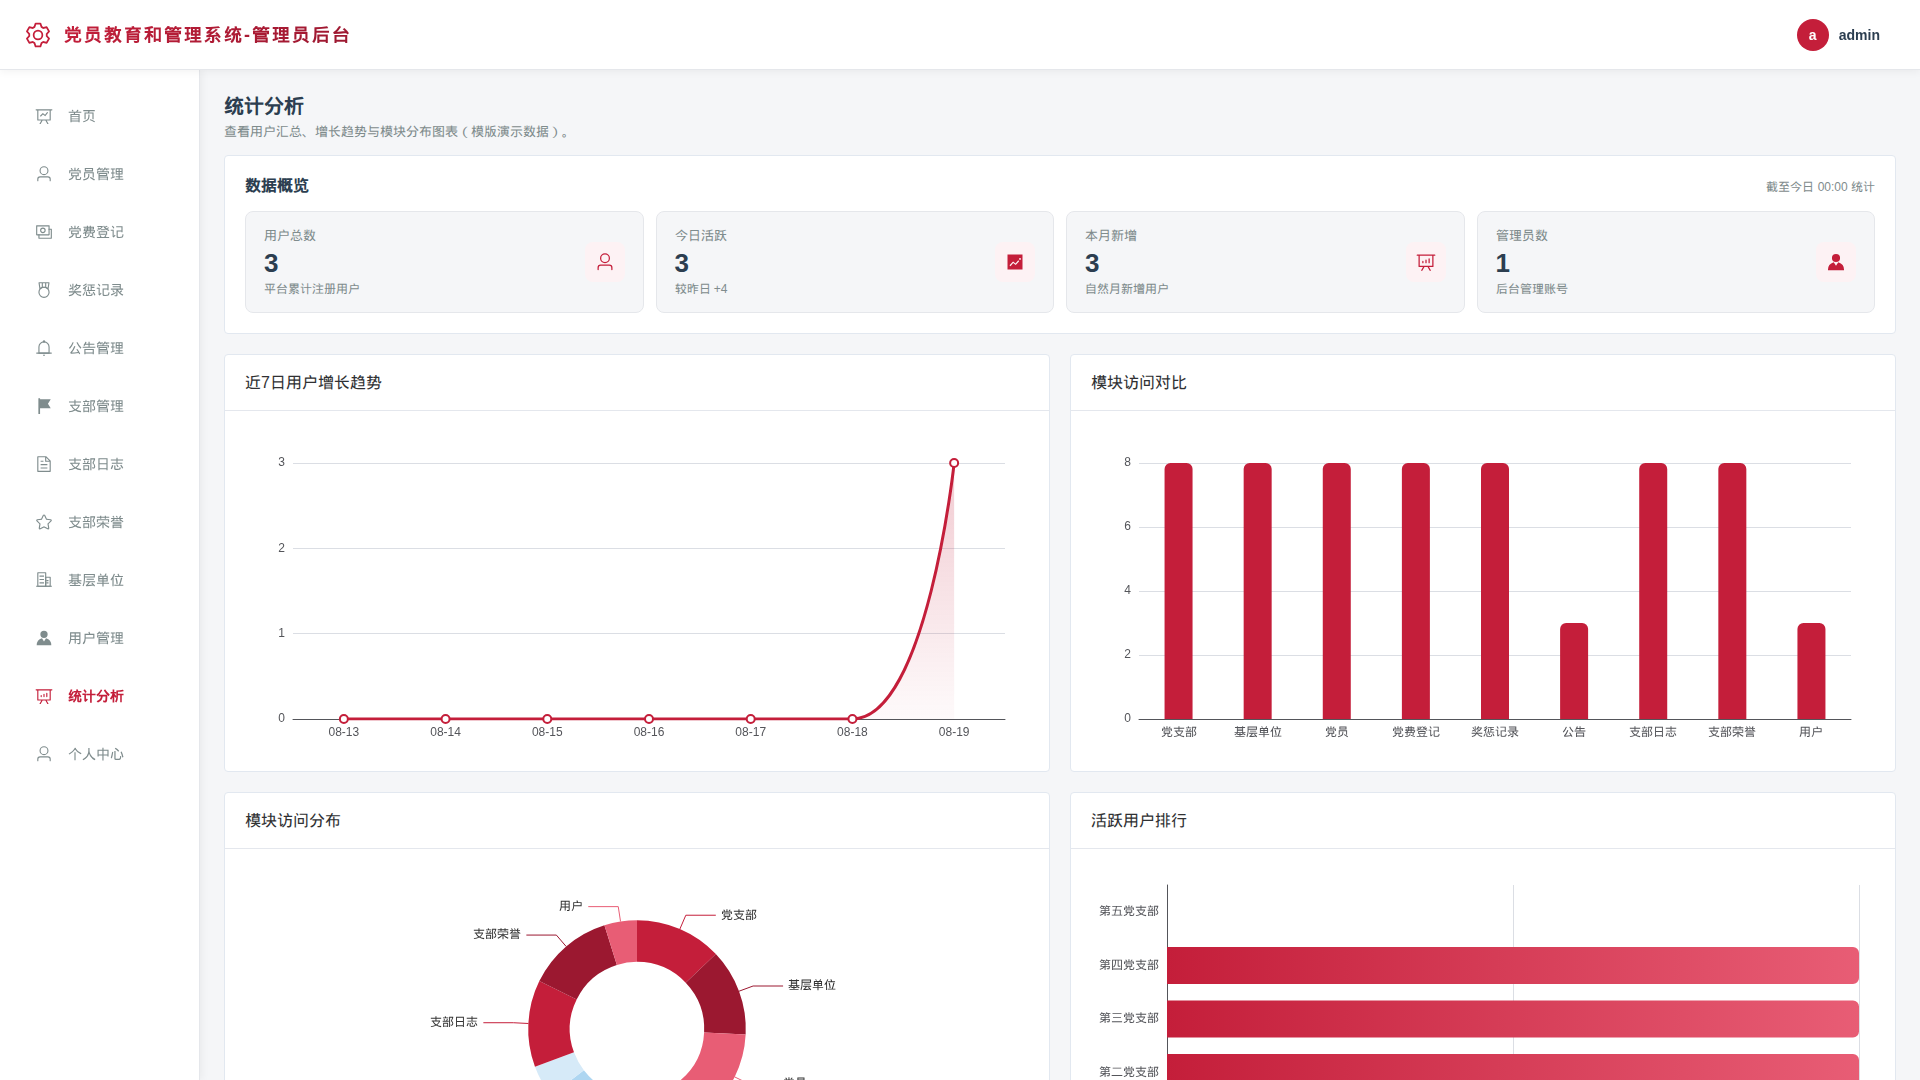Navigate to 奖惩记录
The image size is (1920, 1080).
tap(100, 290)
